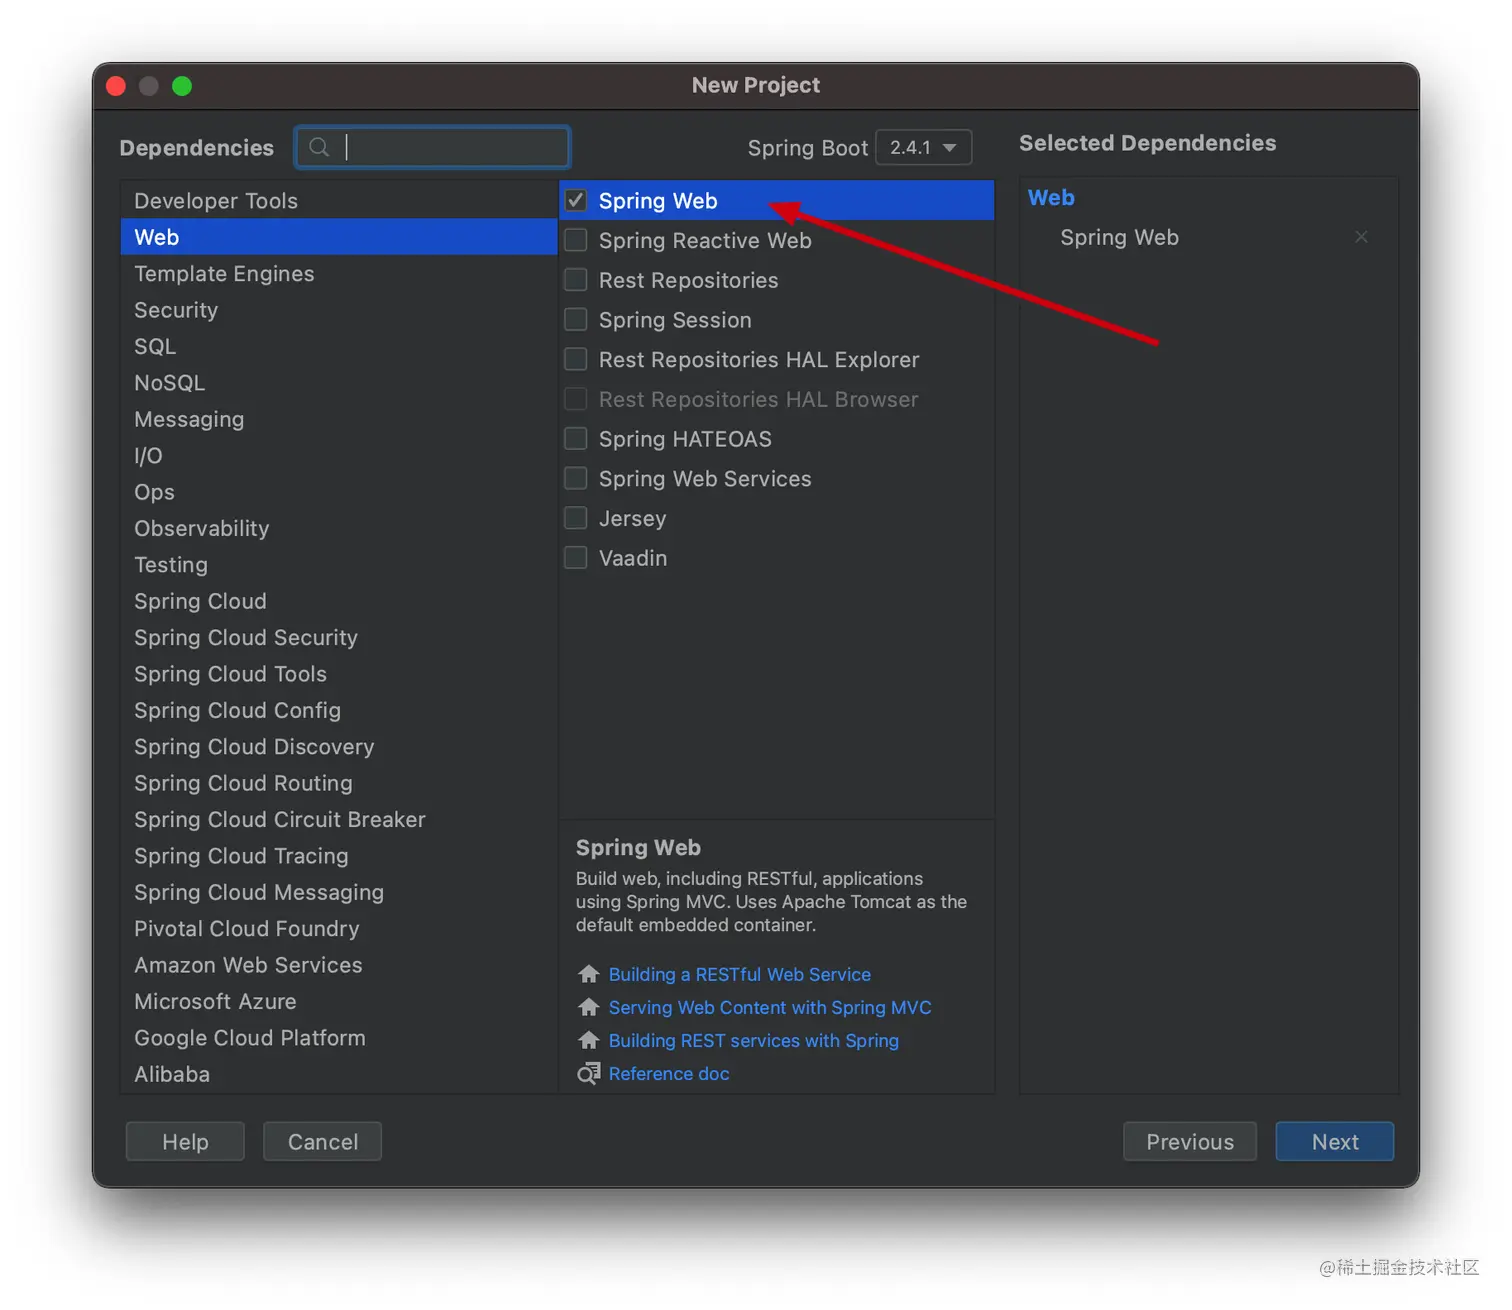Choose the Spring Cloud Messaging category

click(x=338, y=892)
